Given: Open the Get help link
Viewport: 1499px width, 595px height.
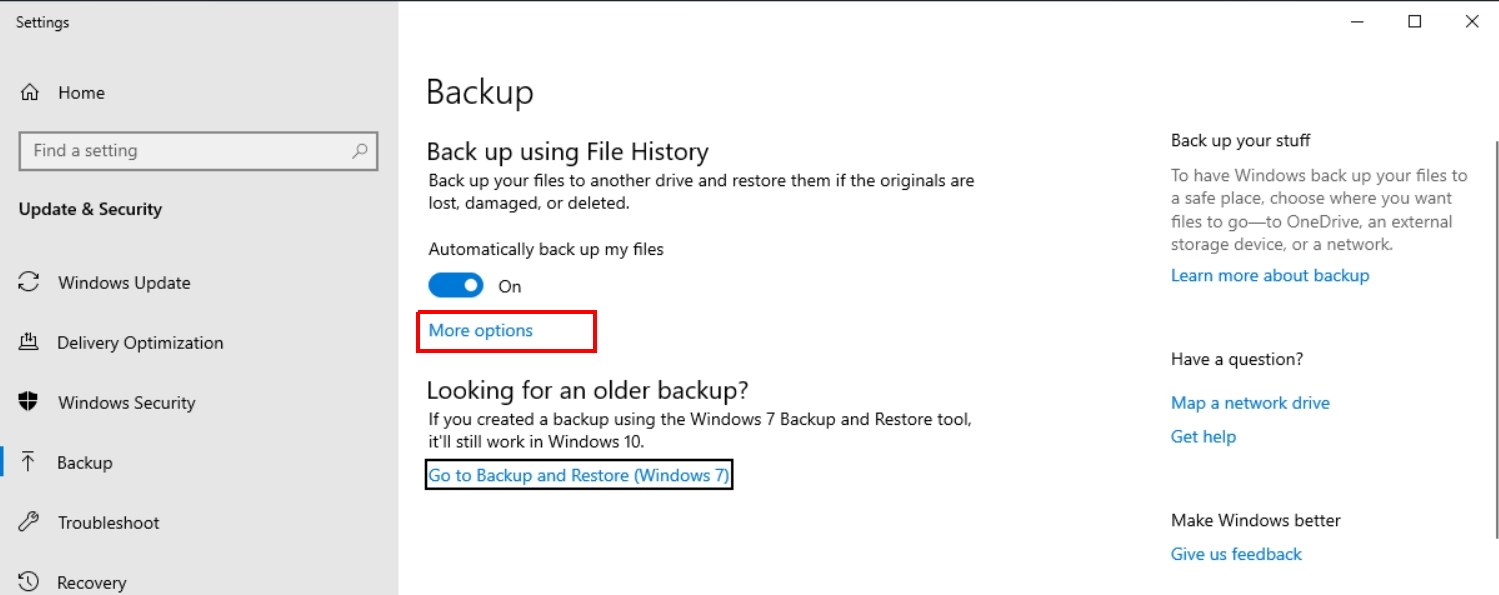Looking at the screenshot, I should pyautogui.click(x=1203, y=437).
